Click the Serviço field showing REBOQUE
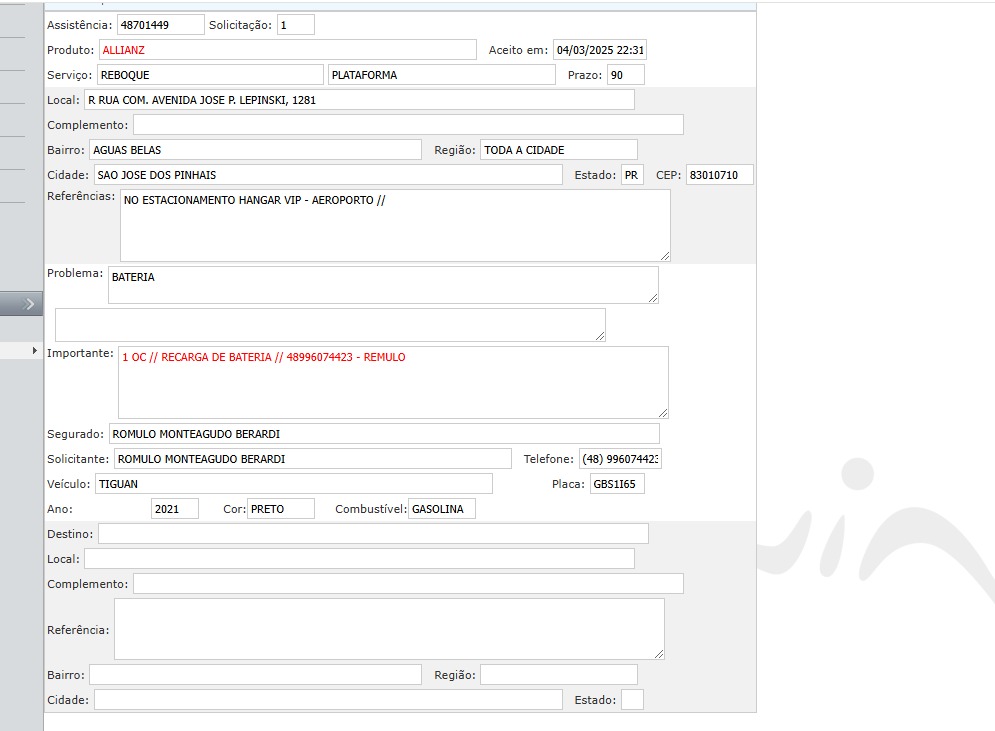Image resolution: width=995 pixels, height=731 pixels. 210,75
